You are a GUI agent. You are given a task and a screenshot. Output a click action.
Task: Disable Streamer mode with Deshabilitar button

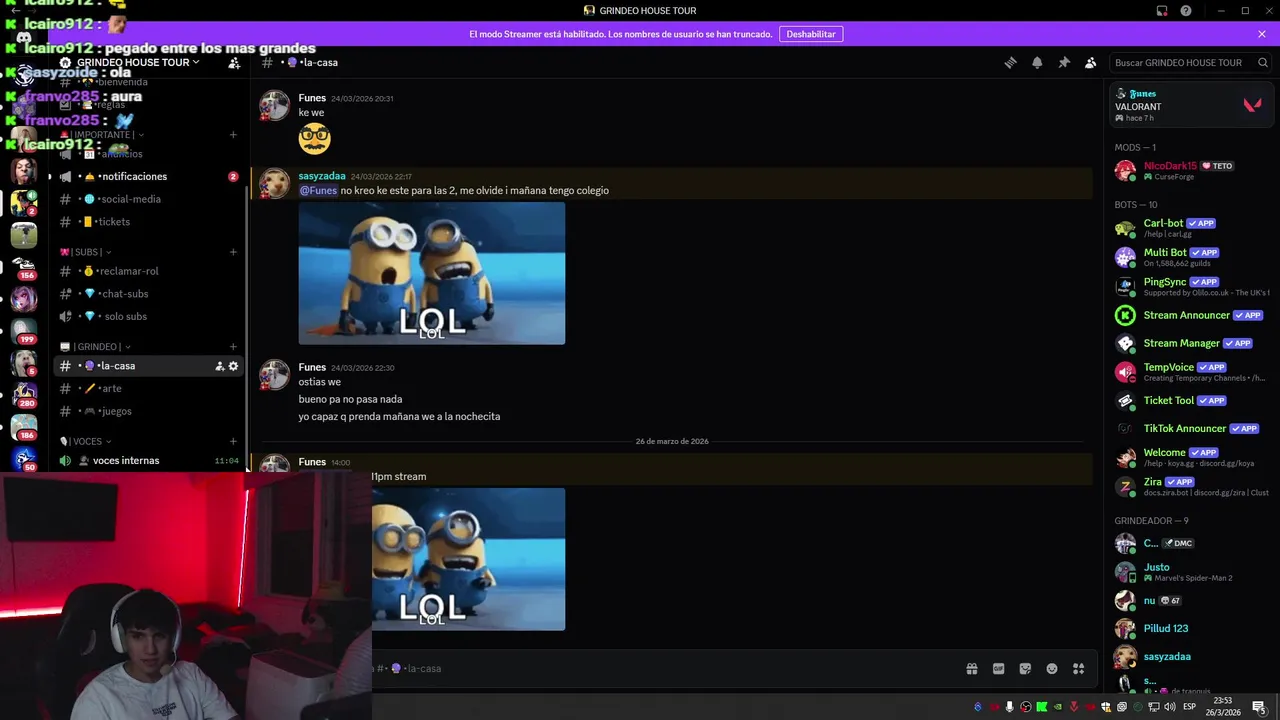click(811, 34)
